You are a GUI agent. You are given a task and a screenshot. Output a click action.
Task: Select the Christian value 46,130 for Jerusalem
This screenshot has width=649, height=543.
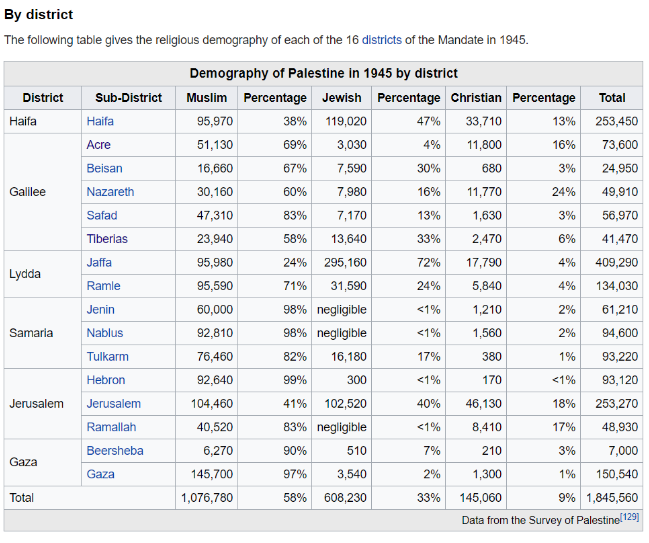pos(483,404)
